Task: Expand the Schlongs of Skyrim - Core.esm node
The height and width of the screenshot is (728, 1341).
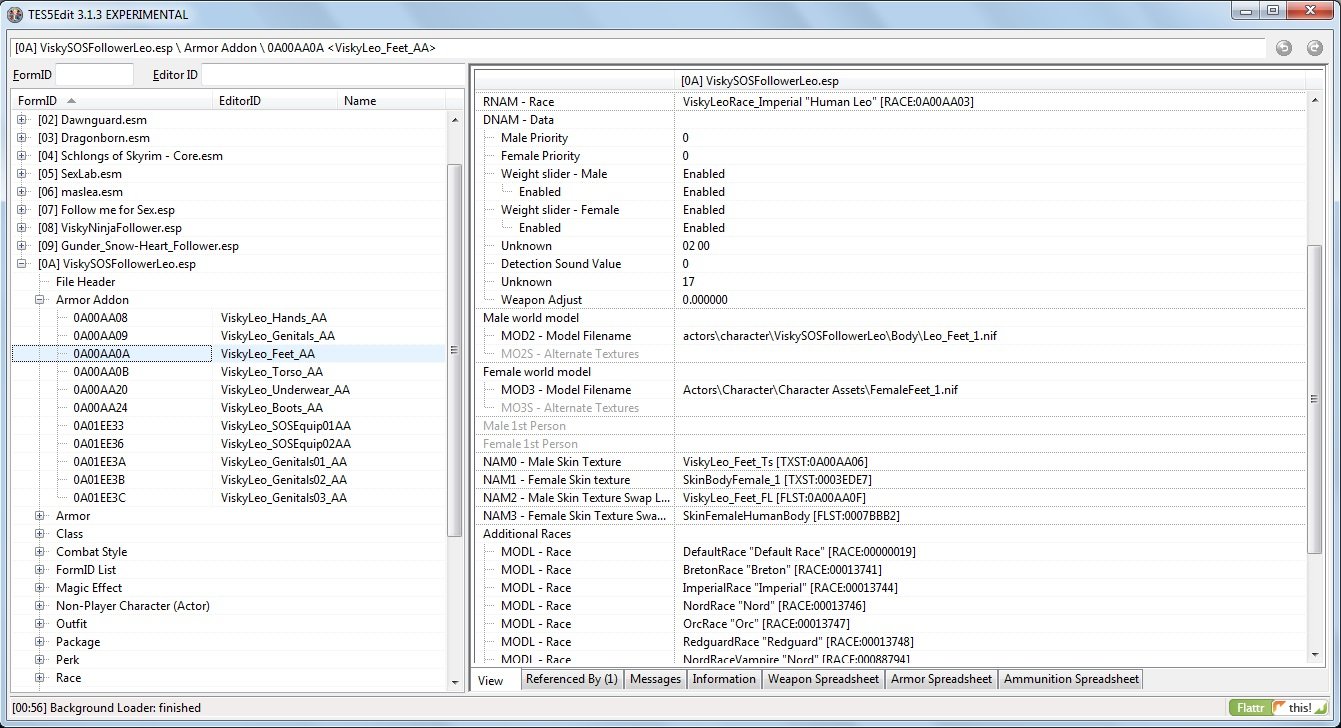Action: pyautogui.click(x=21, y=156)
